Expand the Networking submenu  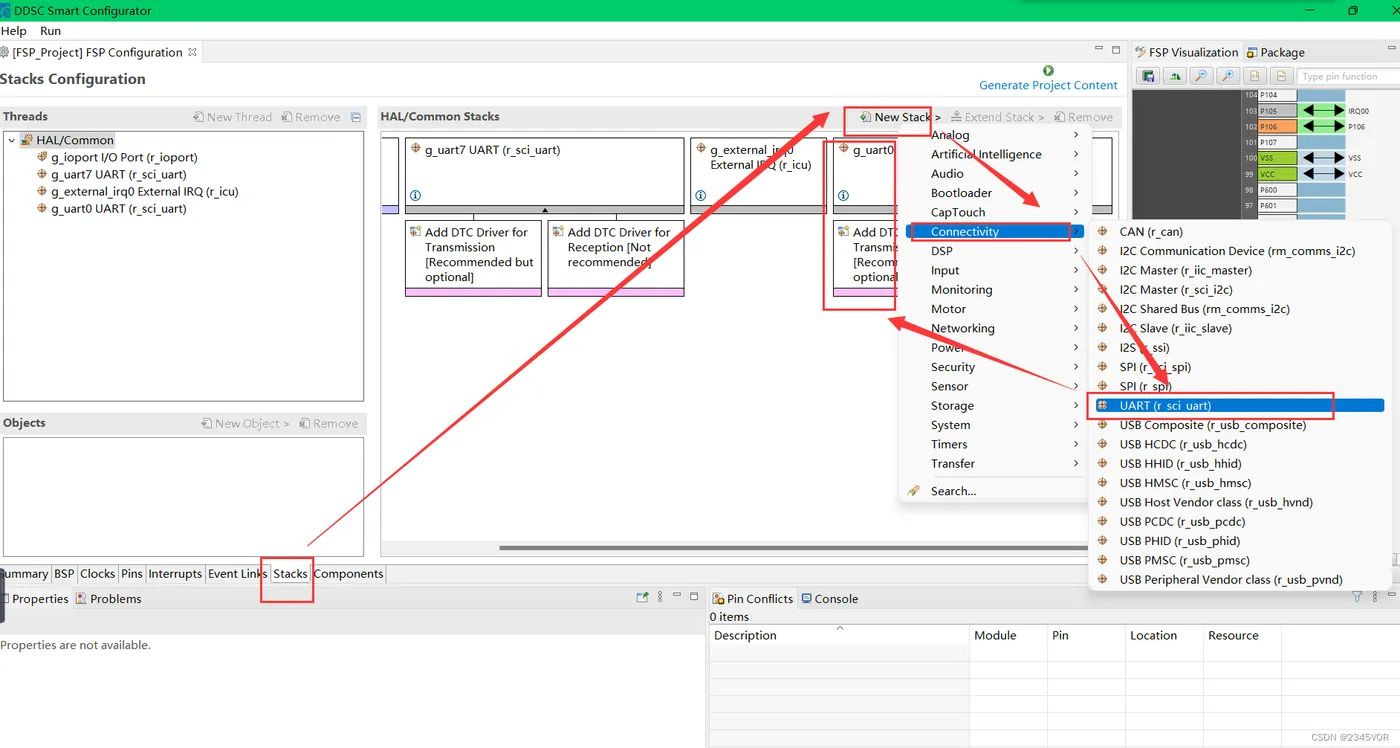pos(1076,328)
